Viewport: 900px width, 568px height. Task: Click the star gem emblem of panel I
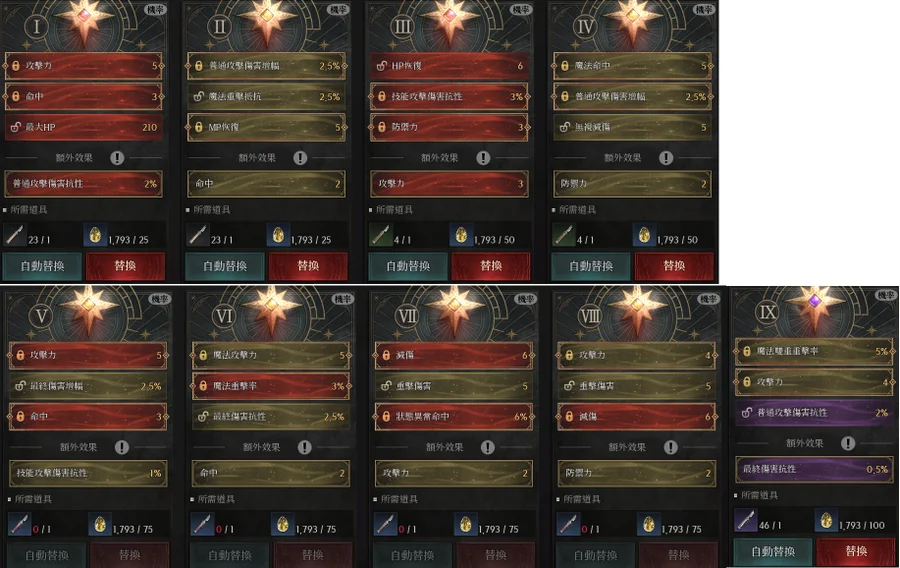tap(84, 19)
